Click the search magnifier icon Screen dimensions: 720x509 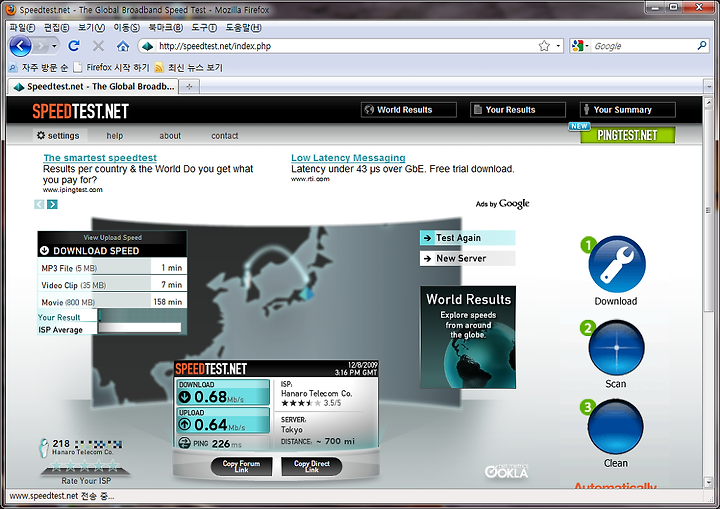tap(702, 46)
